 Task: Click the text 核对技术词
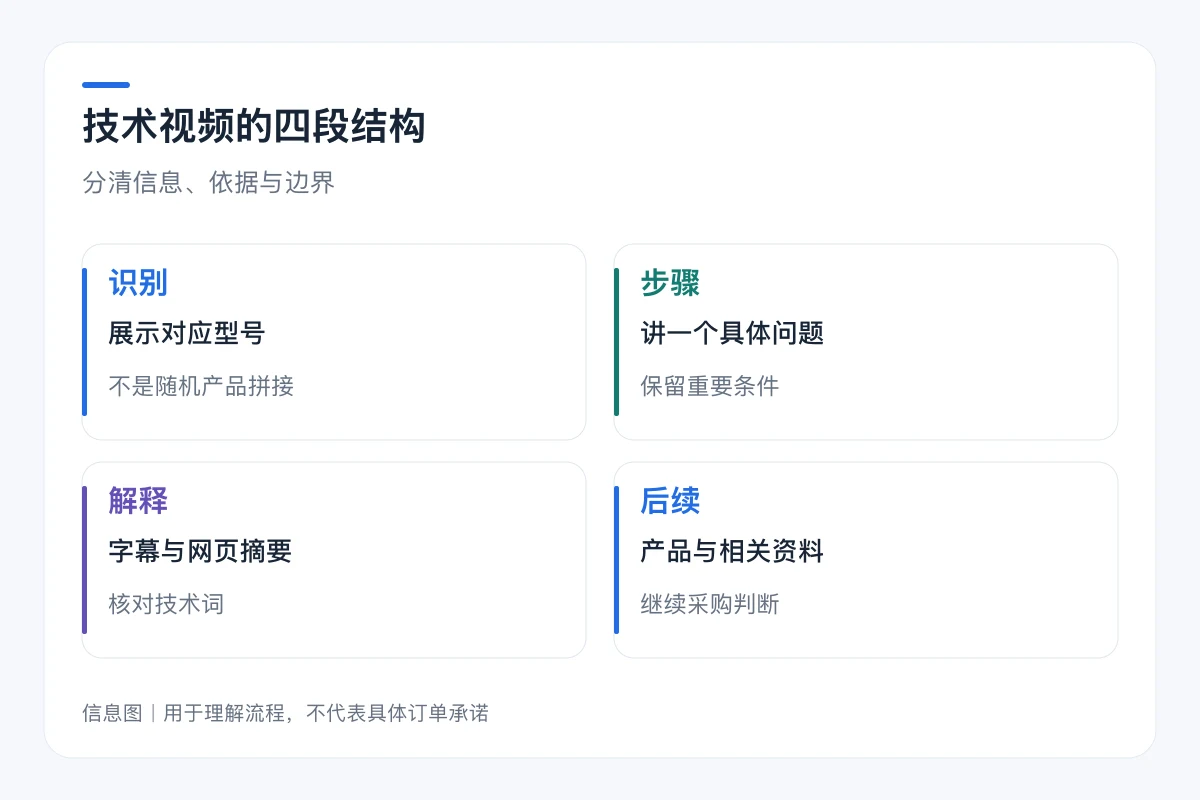(x=166, y=604)
